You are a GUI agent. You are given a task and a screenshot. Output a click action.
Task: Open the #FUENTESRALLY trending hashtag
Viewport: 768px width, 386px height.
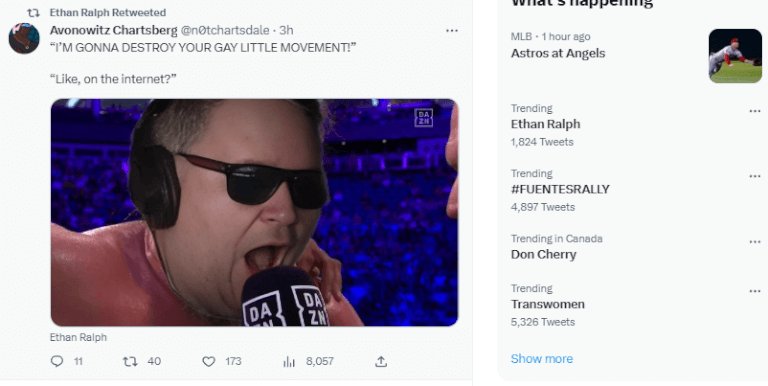(560, 189)
